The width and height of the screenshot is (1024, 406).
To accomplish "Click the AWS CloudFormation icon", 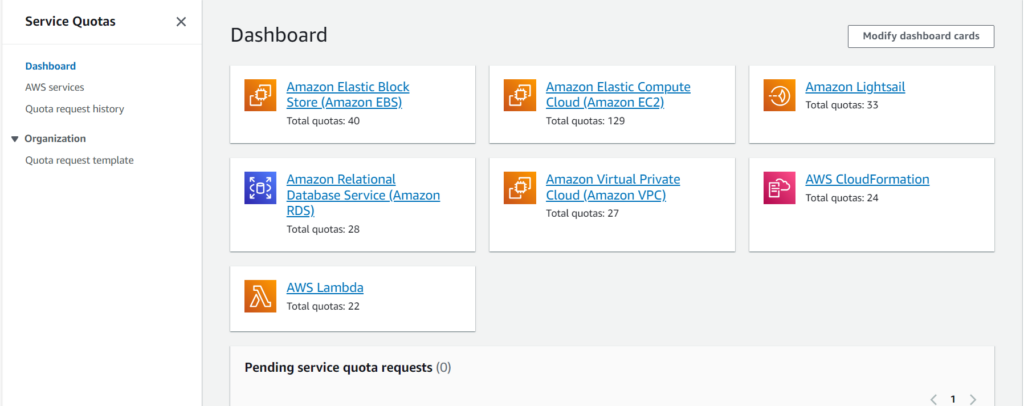I will point(779,188).
